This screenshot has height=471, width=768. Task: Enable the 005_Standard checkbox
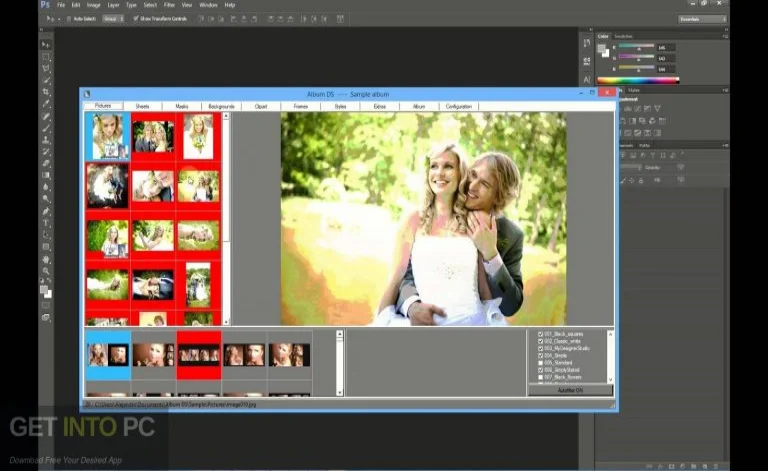(x=541, y=361)
